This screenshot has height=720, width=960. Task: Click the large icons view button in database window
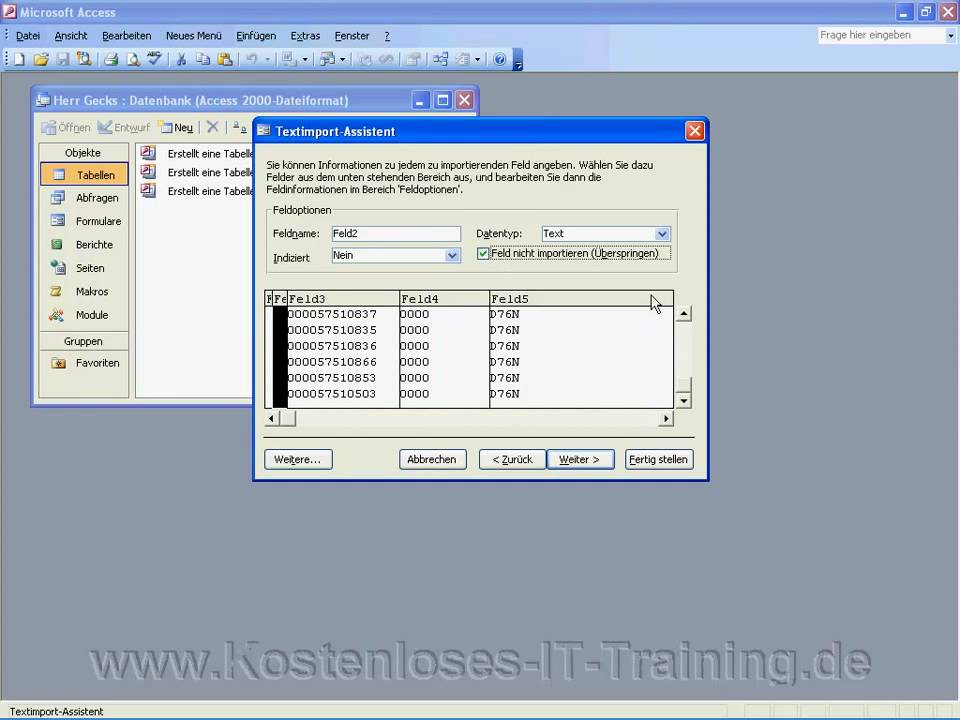[x=239, y=127]
